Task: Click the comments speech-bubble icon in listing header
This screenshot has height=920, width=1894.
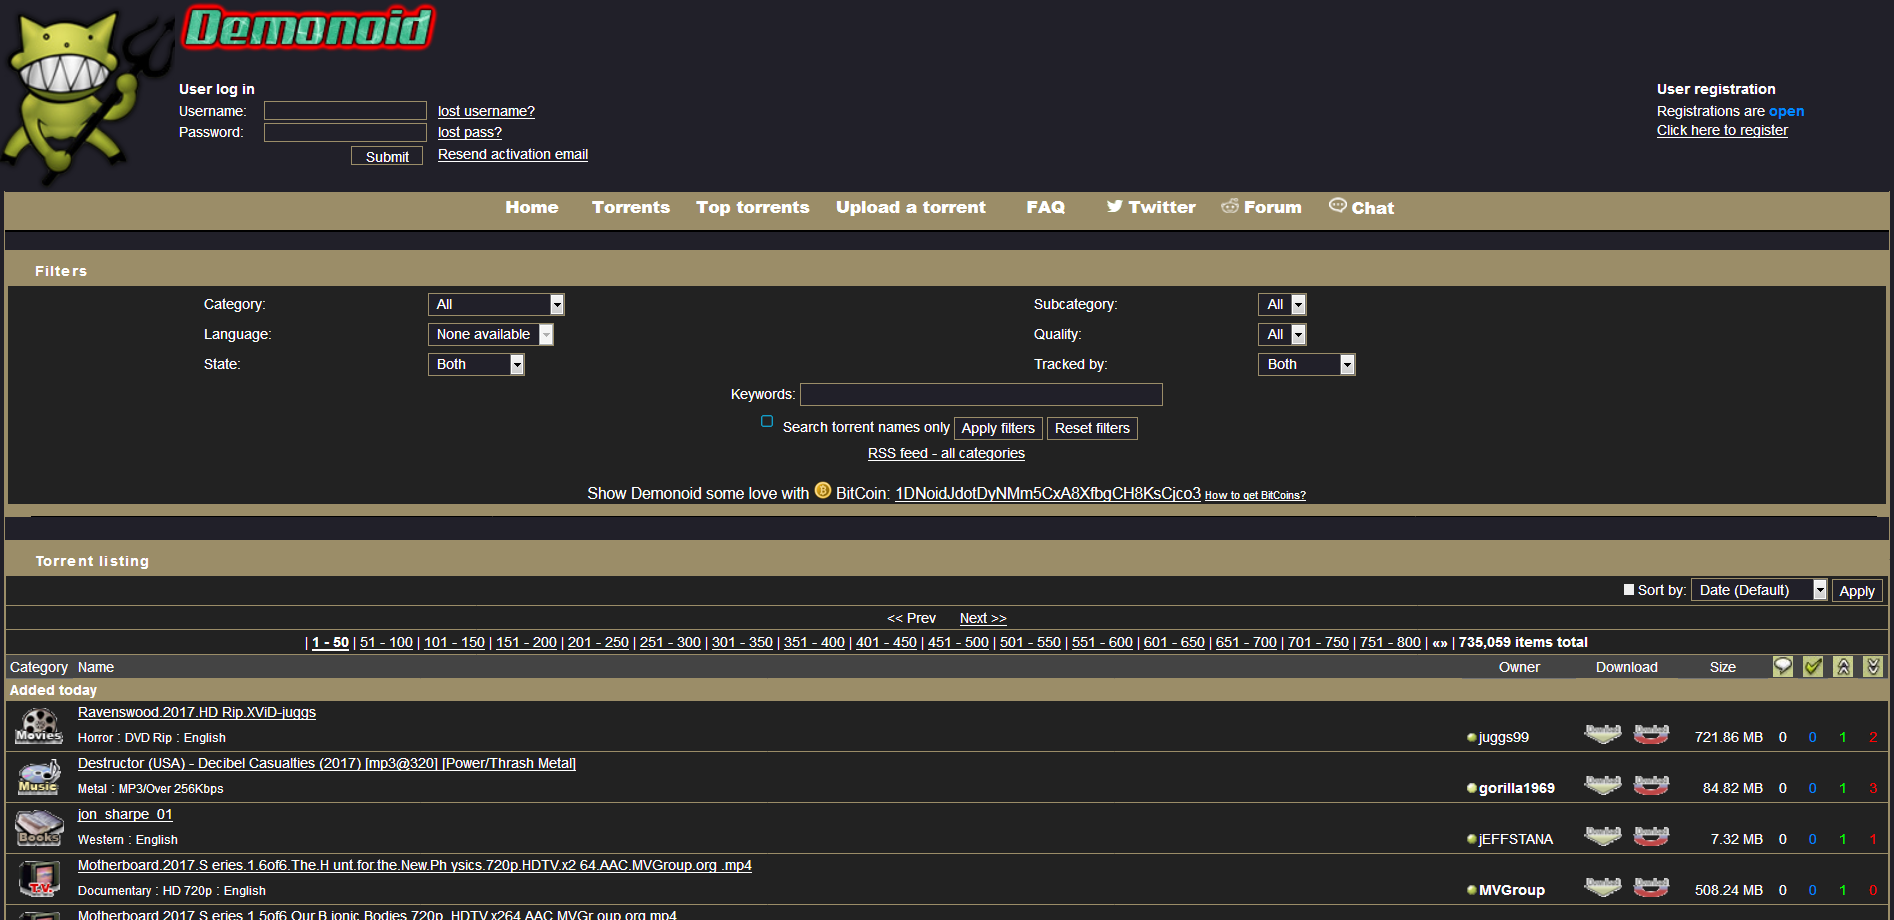Action: click(x=1782, y=666)
